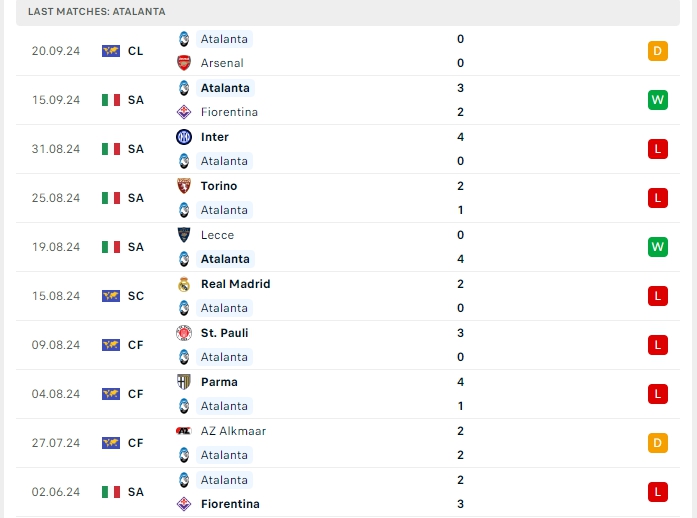Click the Arsenal club crest icon
697x518 pixels.
point(184,63)
